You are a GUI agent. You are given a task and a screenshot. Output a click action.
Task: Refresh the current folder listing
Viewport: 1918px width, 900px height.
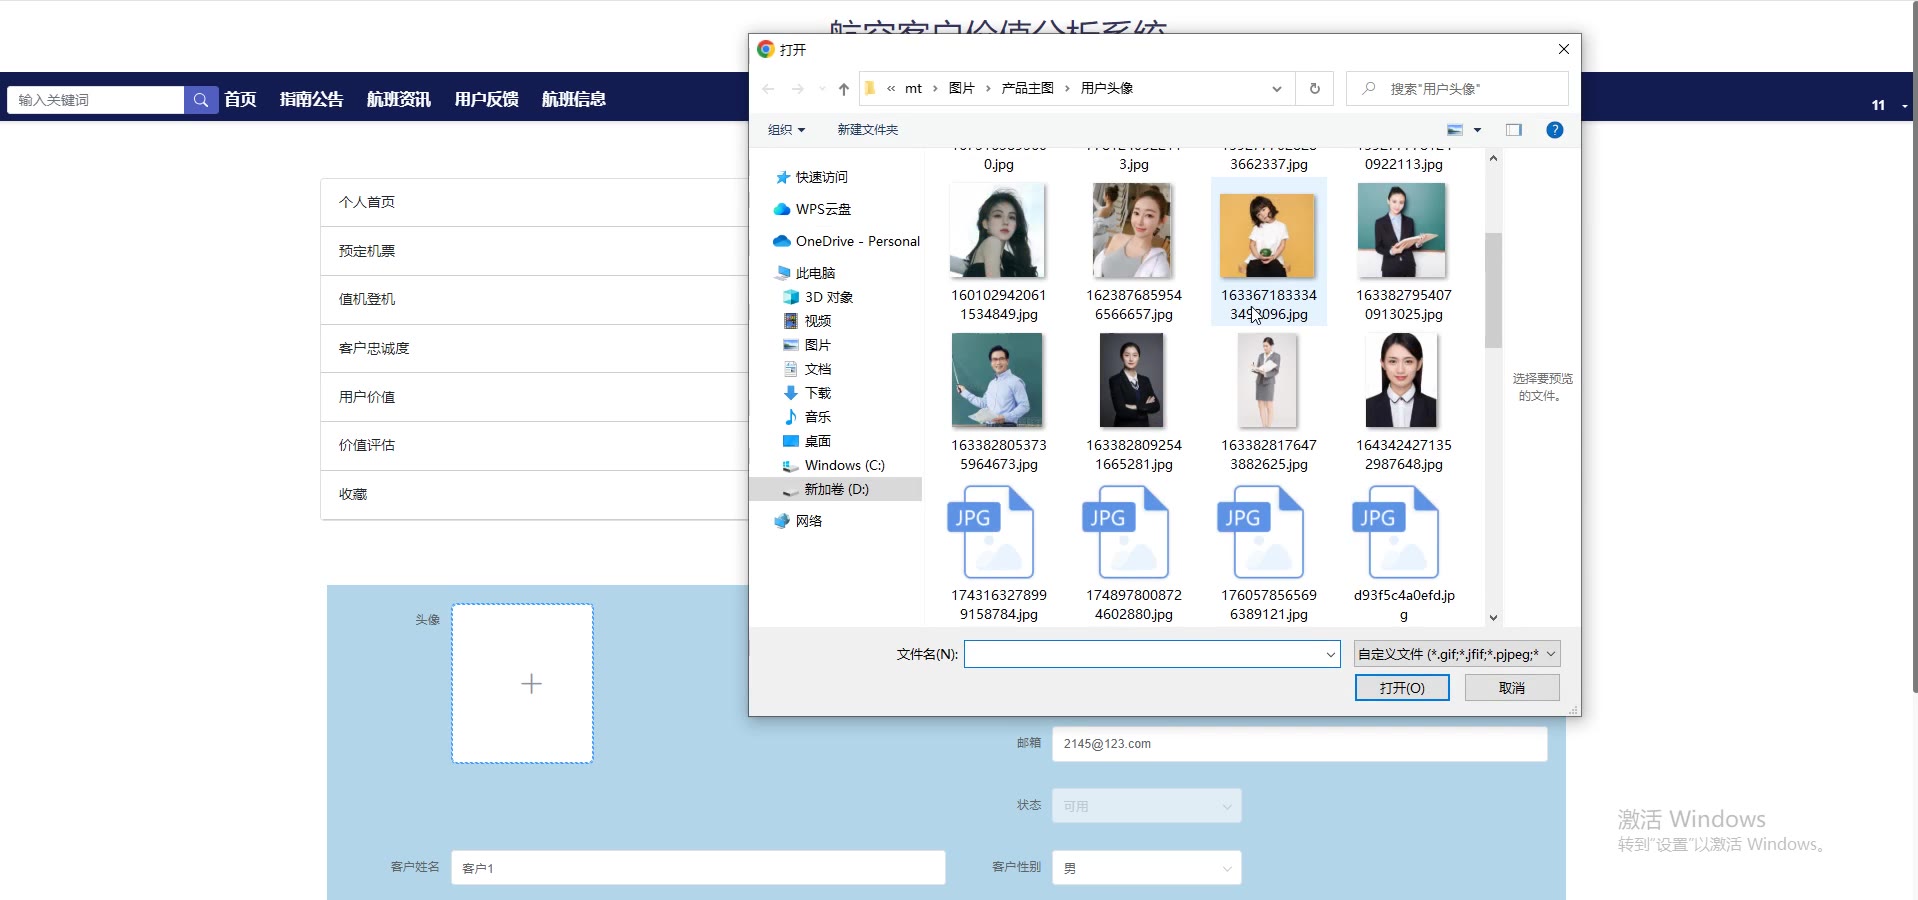tap(1315, 89)
